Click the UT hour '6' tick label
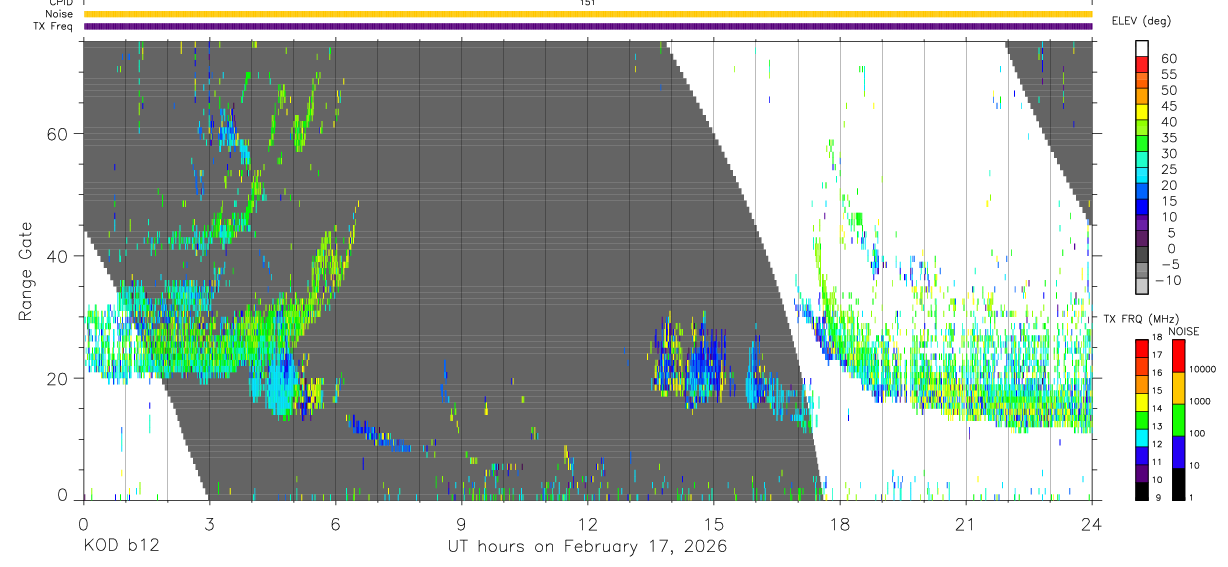 335,523
